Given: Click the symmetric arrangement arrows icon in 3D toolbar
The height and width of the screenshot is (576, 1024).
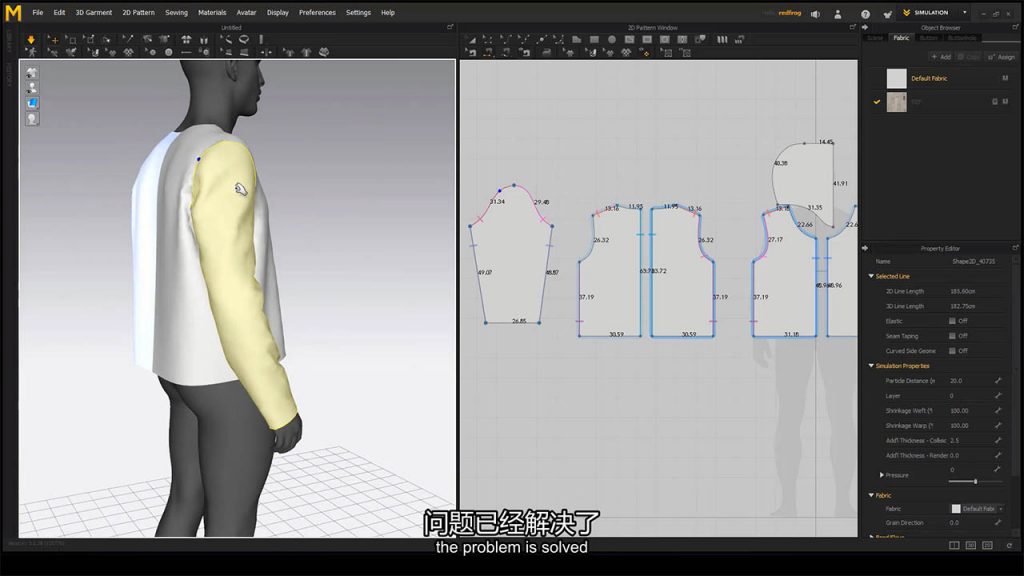Looking at the screenshot, I should click(x=267, y=52).
